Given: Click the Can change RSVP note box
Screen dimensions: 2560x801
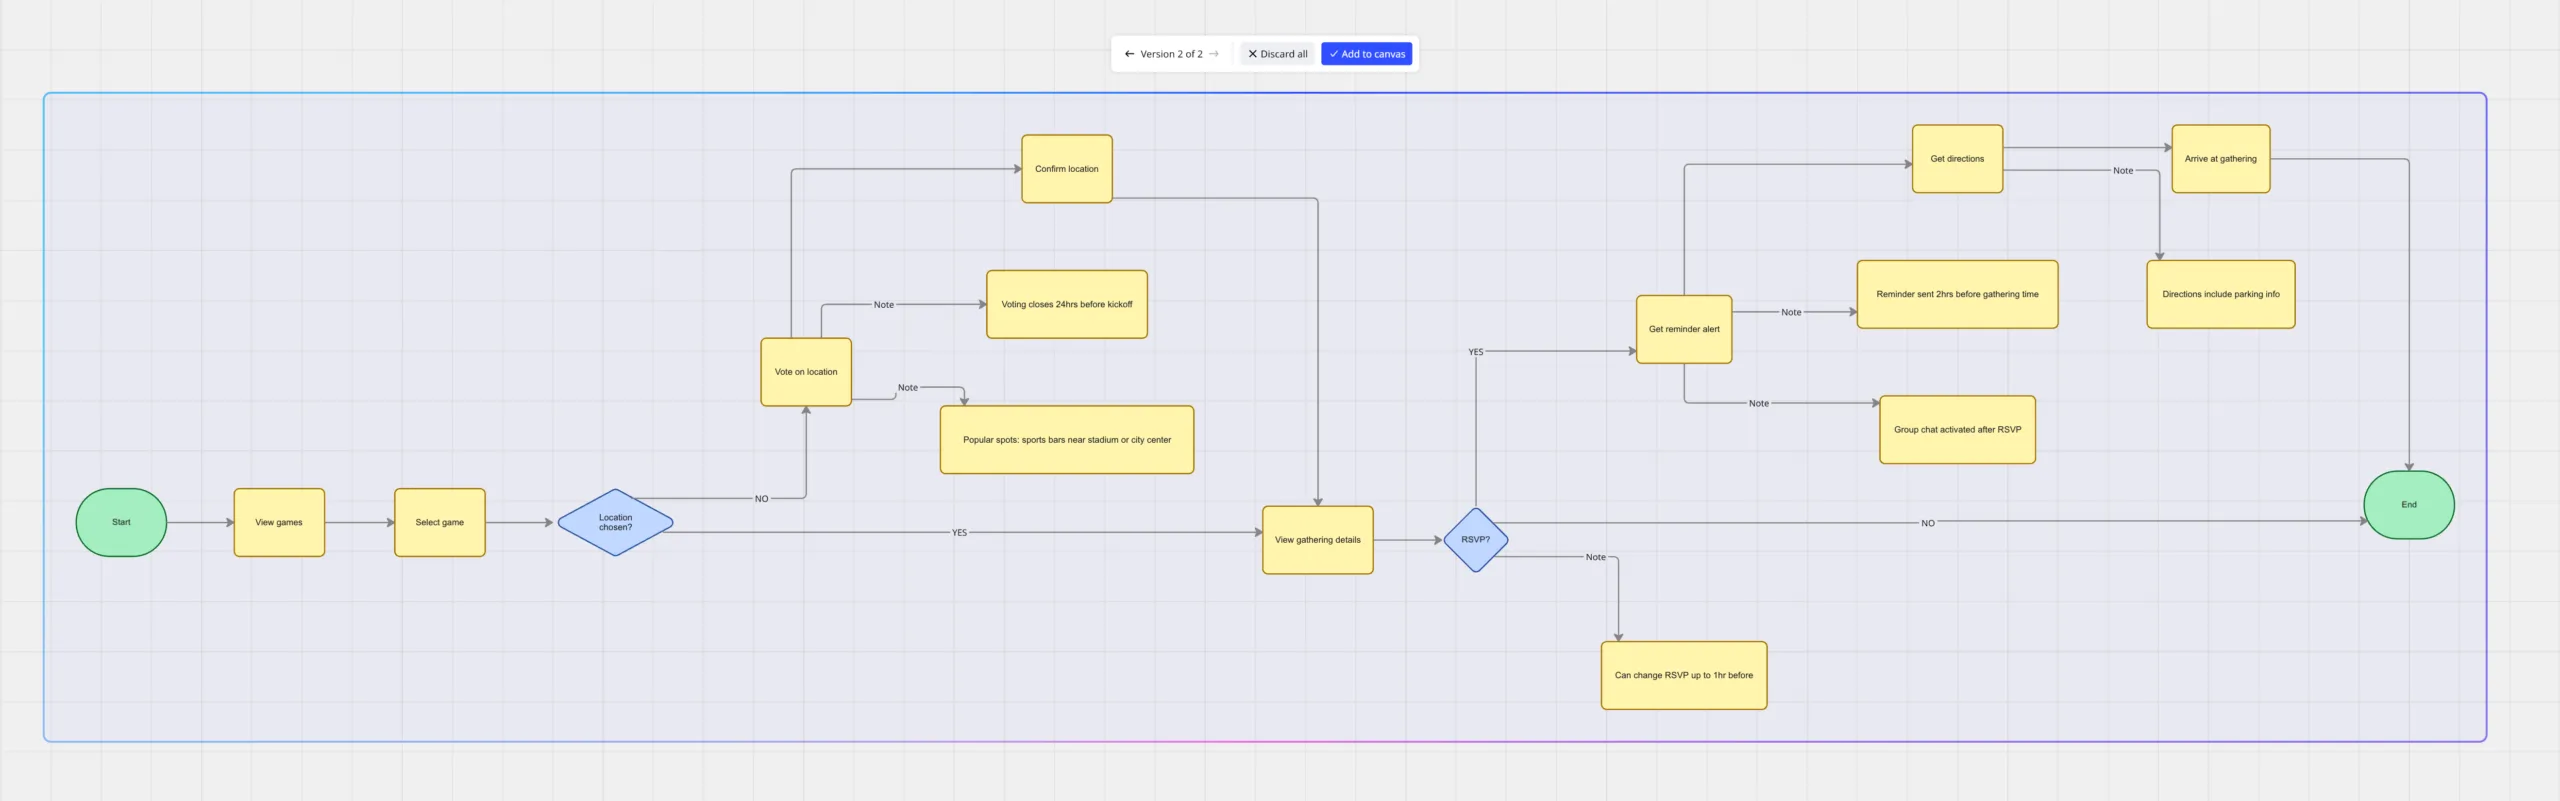Looking at the screenshot, I should tap(1683, 675).
